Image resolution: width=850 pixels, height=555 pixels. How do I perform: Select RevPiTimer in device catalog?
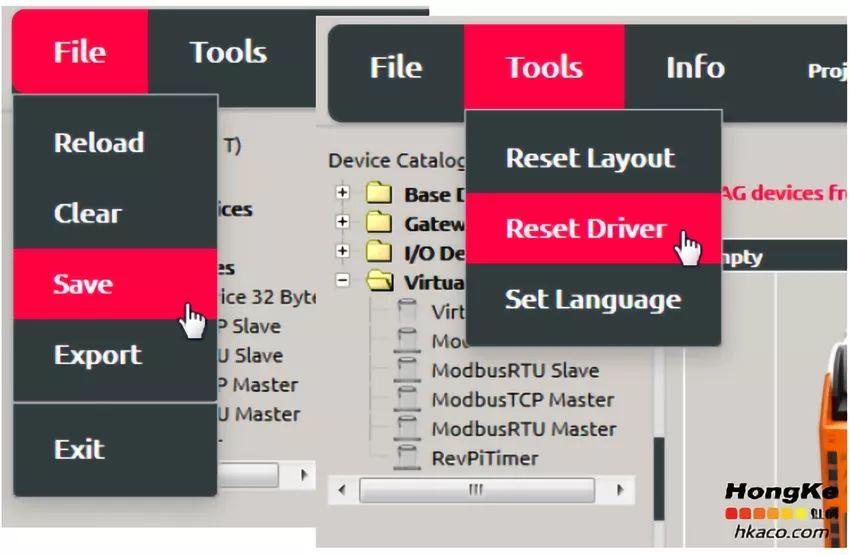coord(485,459)
